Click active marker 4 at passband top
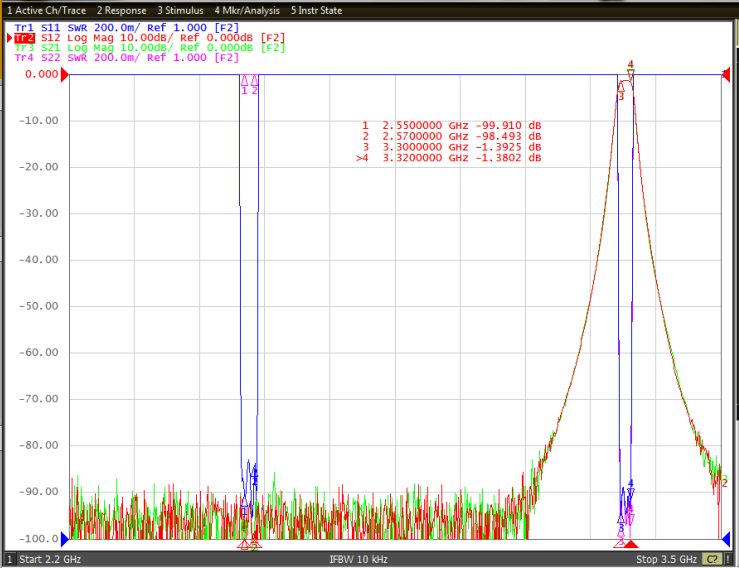Screen dimensions: 739x568 coord(631,73)
